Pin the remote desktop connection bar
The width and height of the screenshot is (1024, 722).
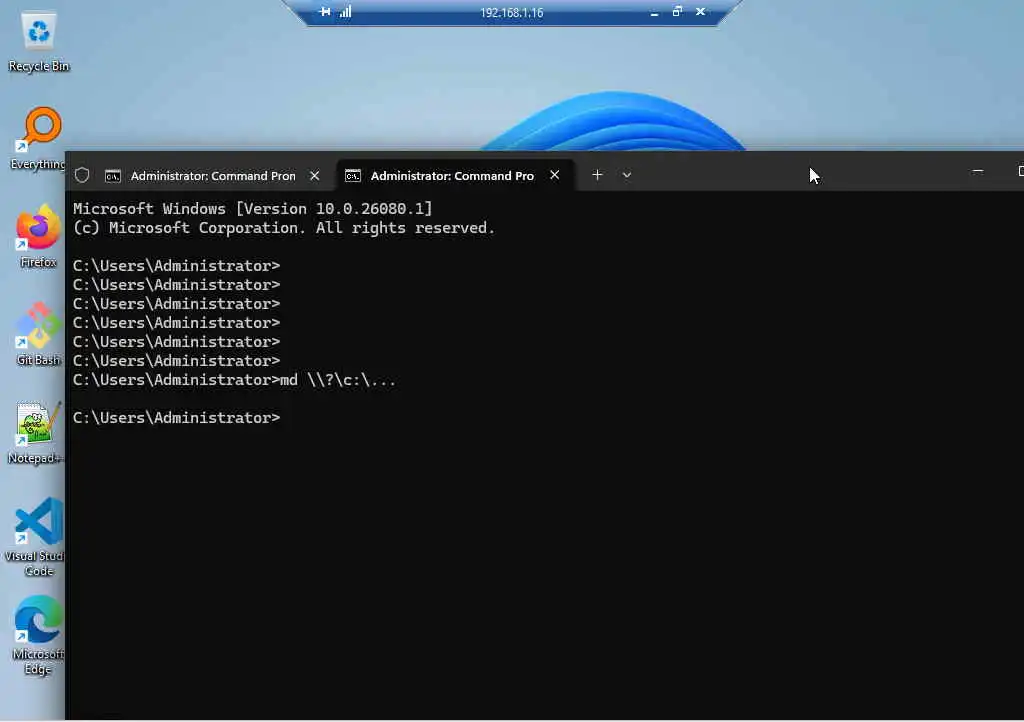click(x=325, y=12)
